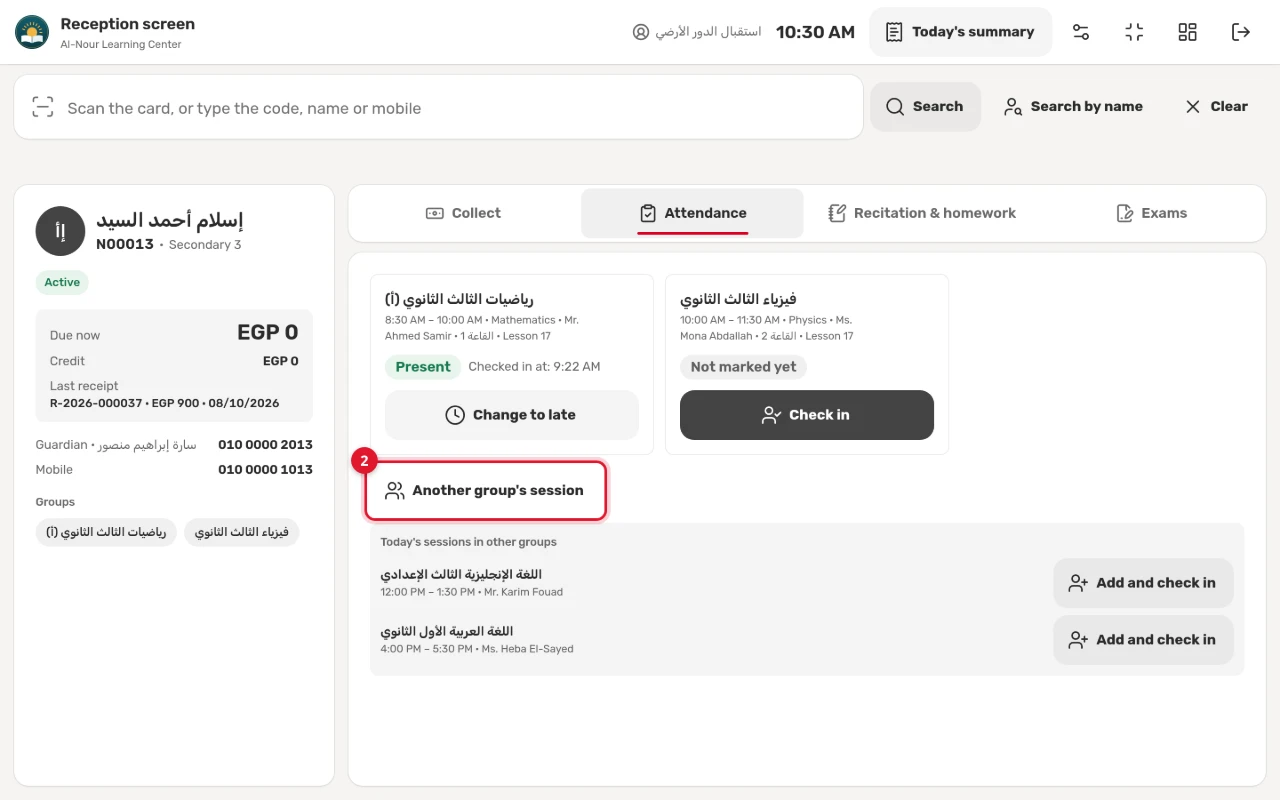The image size is (1280, 800).
Task: Select the Attendance tab
Action: coord(692,213)
